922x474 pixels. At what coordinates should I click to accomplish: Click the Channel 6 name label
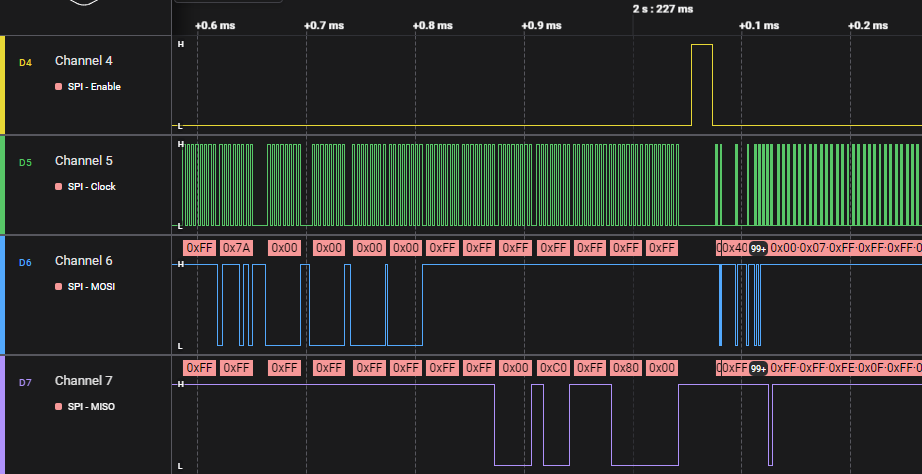click(83, 261)
